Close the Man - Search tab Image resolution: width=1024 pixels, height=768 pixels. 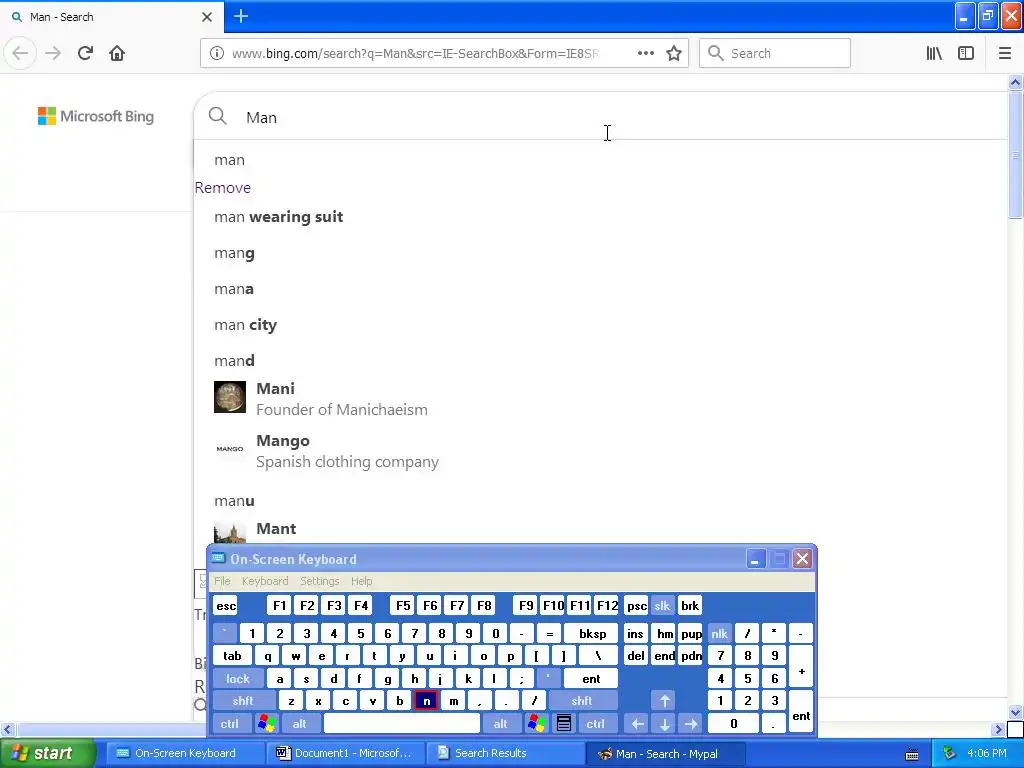(207, 17)
